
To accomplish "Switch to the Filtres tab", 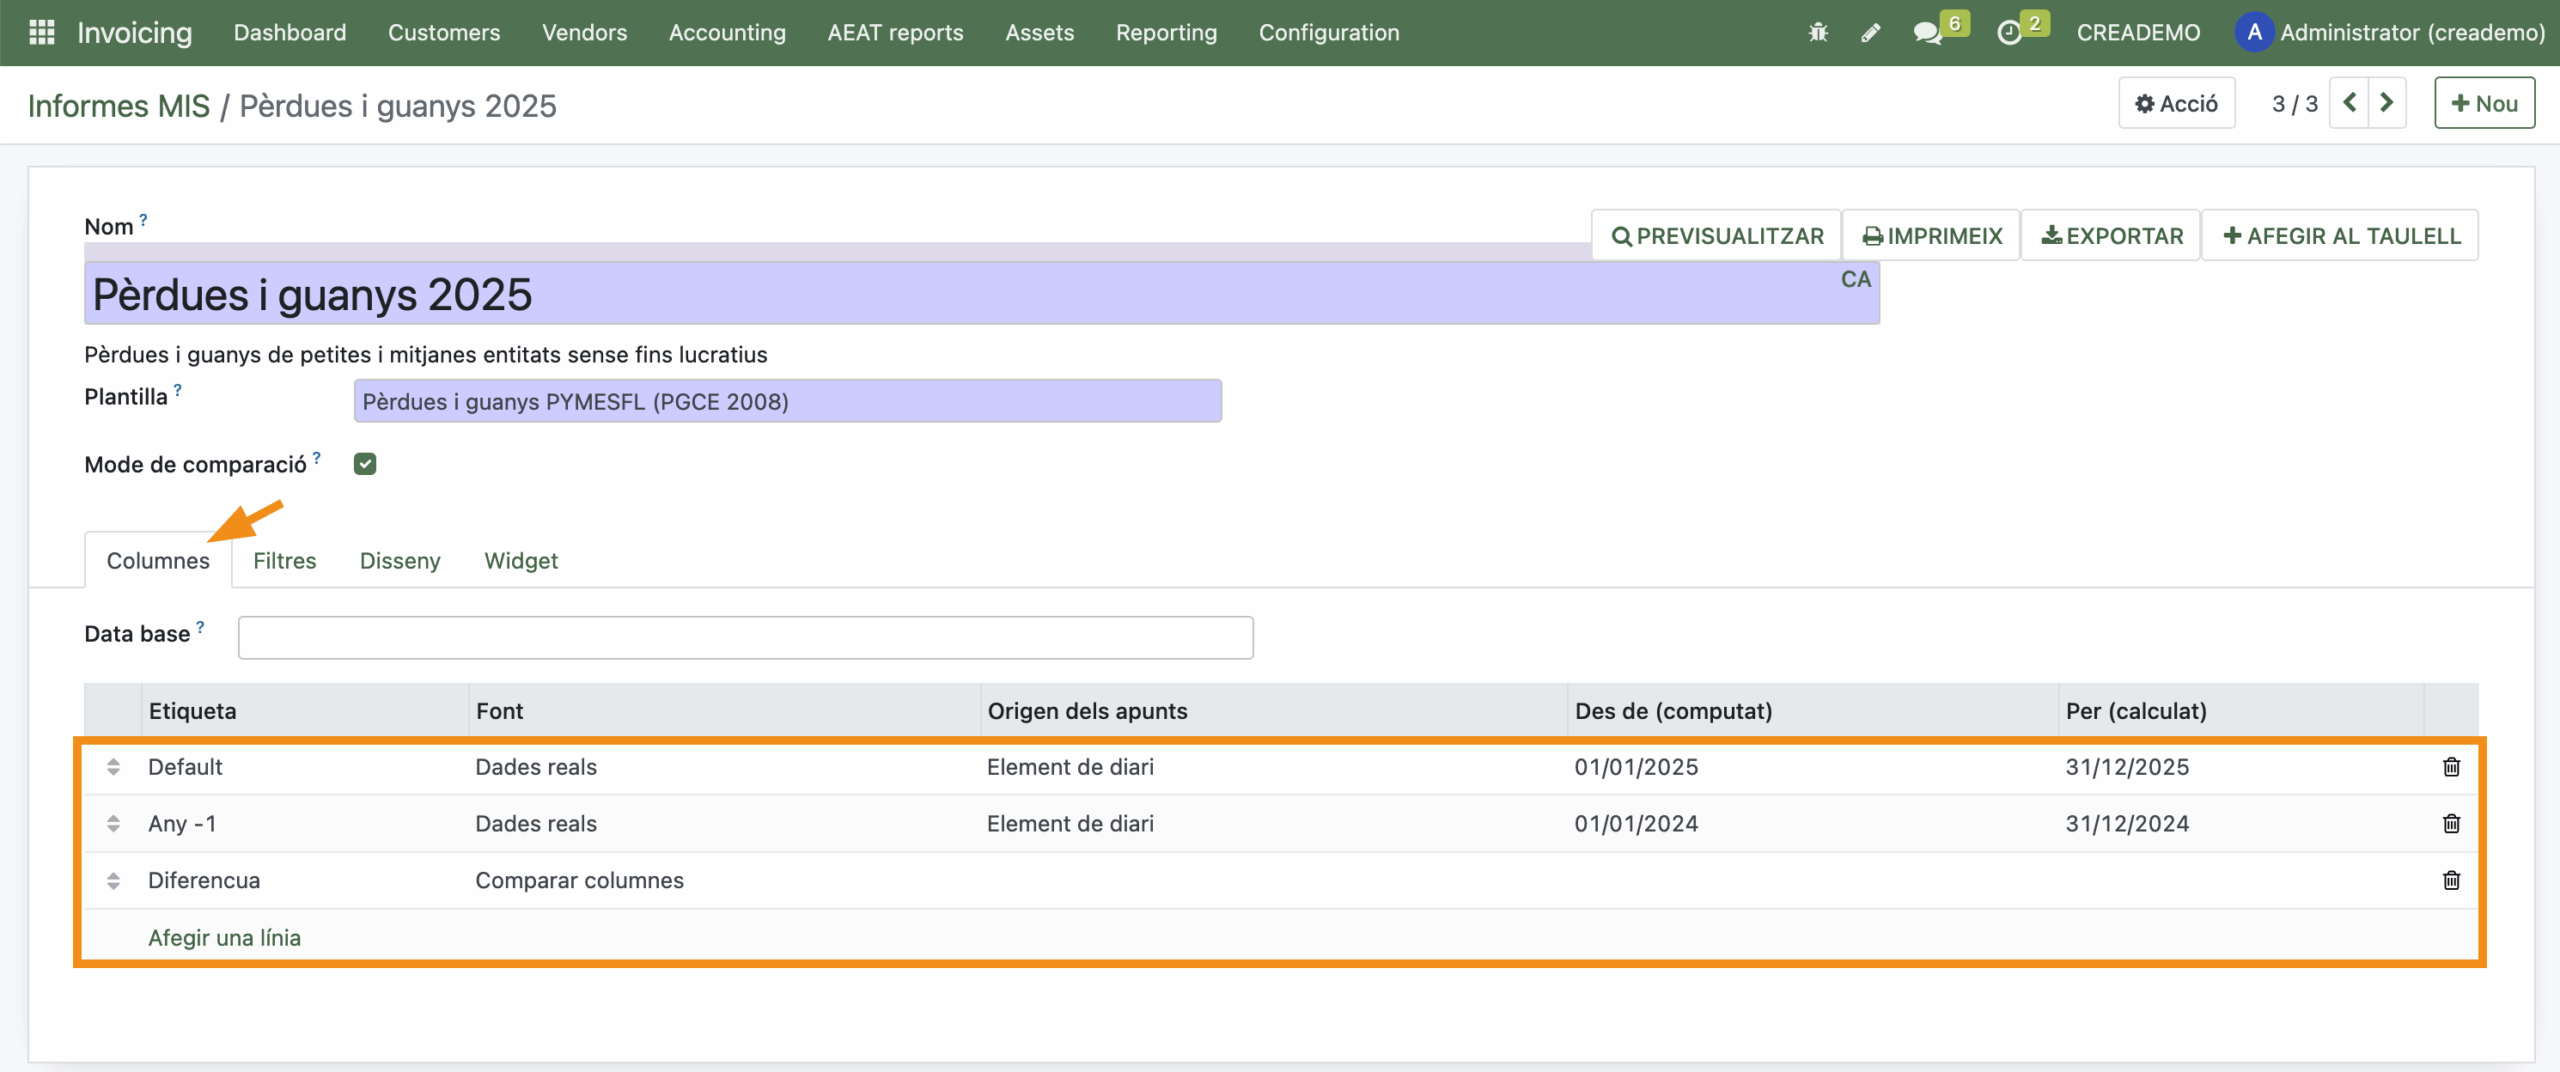I will coord(284,561).
